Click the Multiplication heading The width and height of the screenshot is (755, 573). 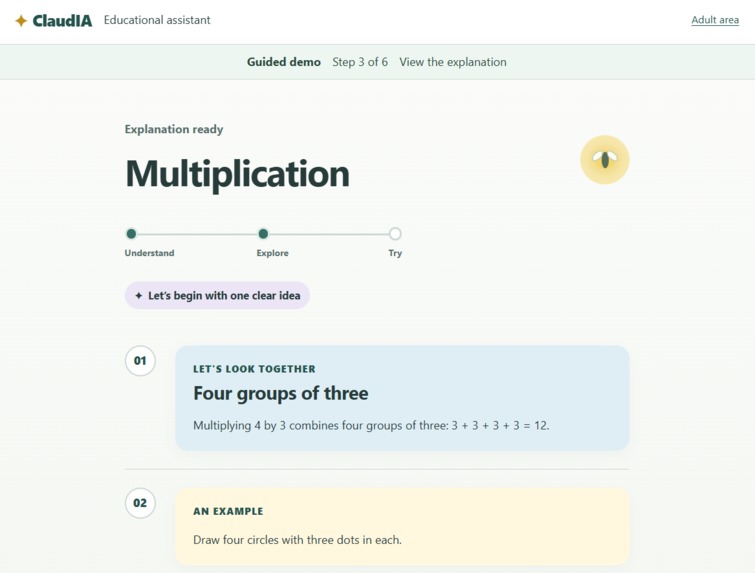237,174
